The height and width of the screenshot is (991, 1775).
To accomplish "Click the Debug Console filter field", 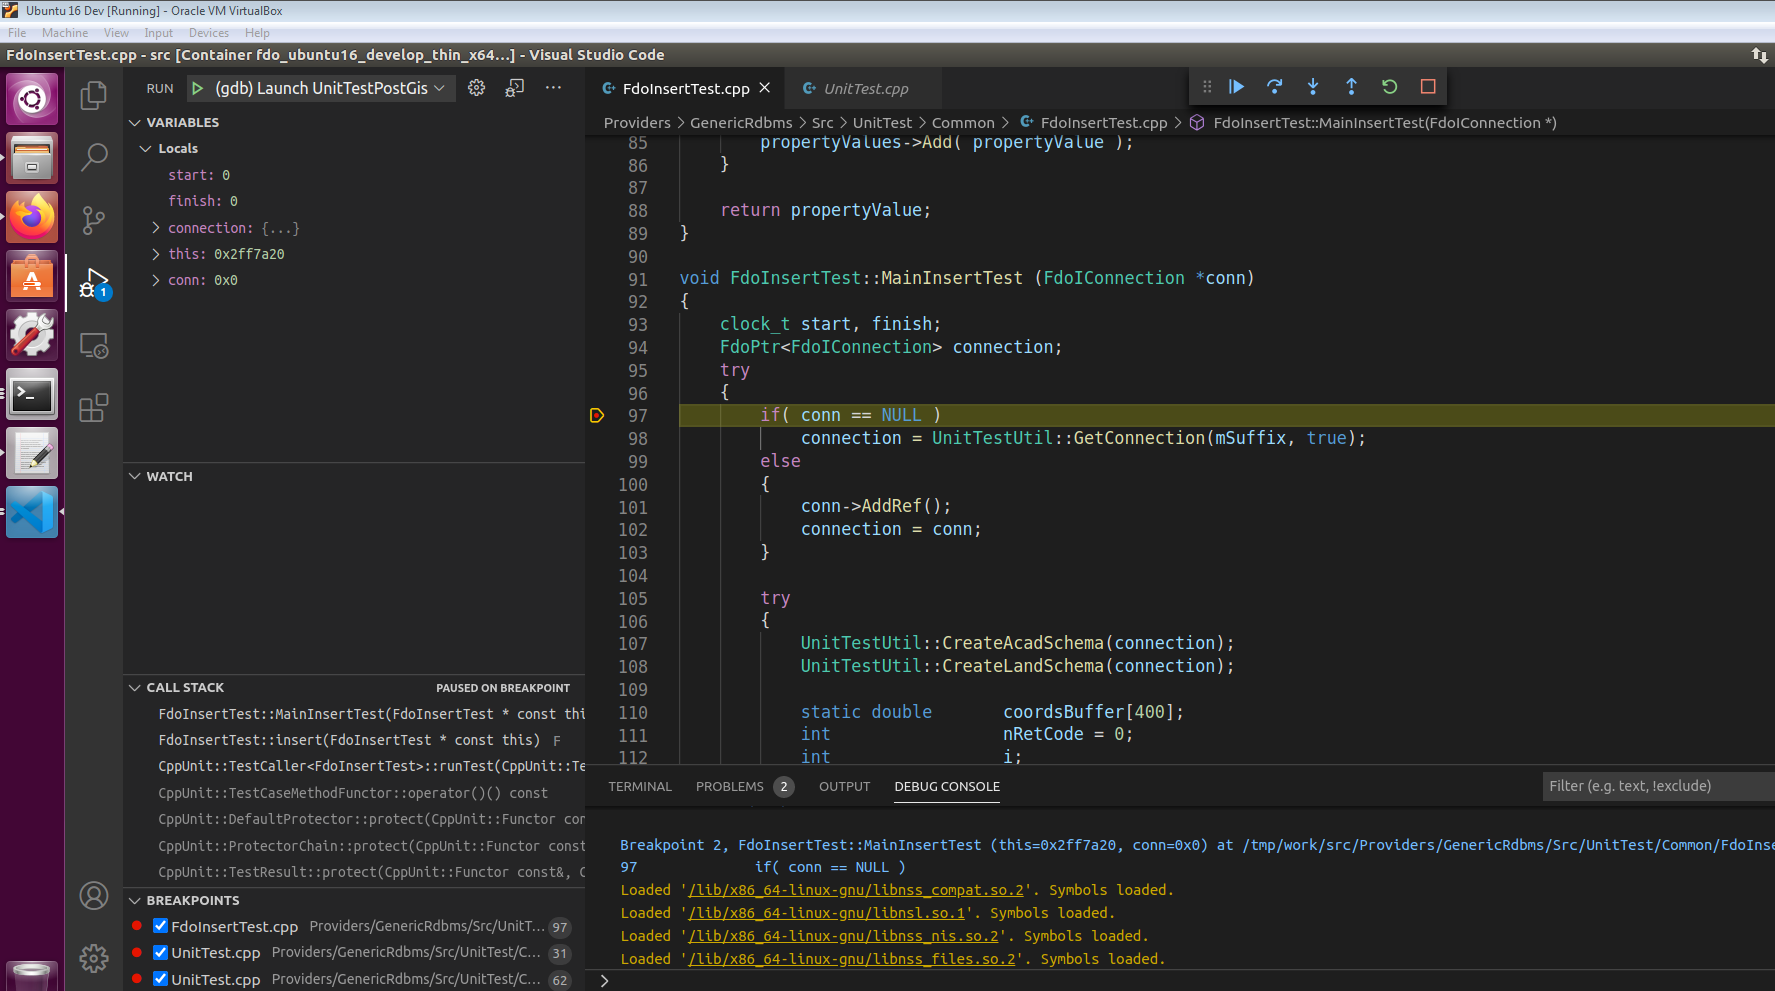I will [x=1655, y=786].
